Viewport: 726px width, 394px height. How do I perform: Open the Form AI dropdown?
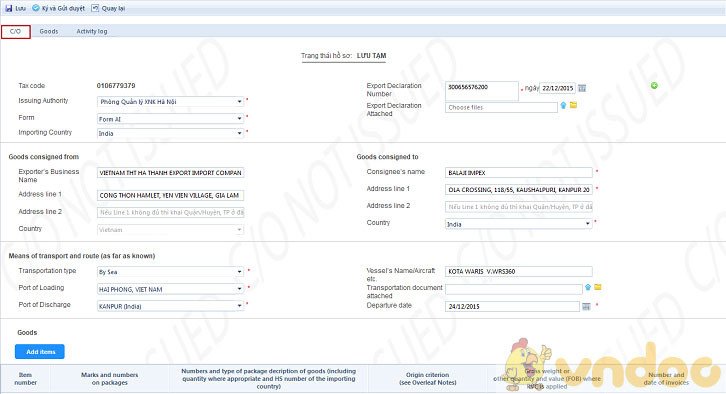[239, 119]
